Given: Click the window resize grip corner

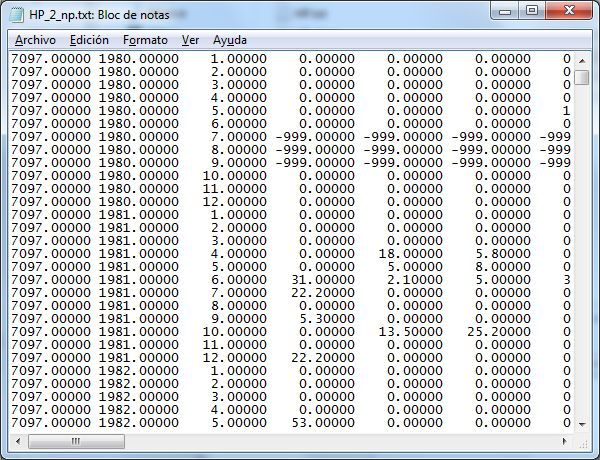Looking at the screenshot, I should 584,443.
